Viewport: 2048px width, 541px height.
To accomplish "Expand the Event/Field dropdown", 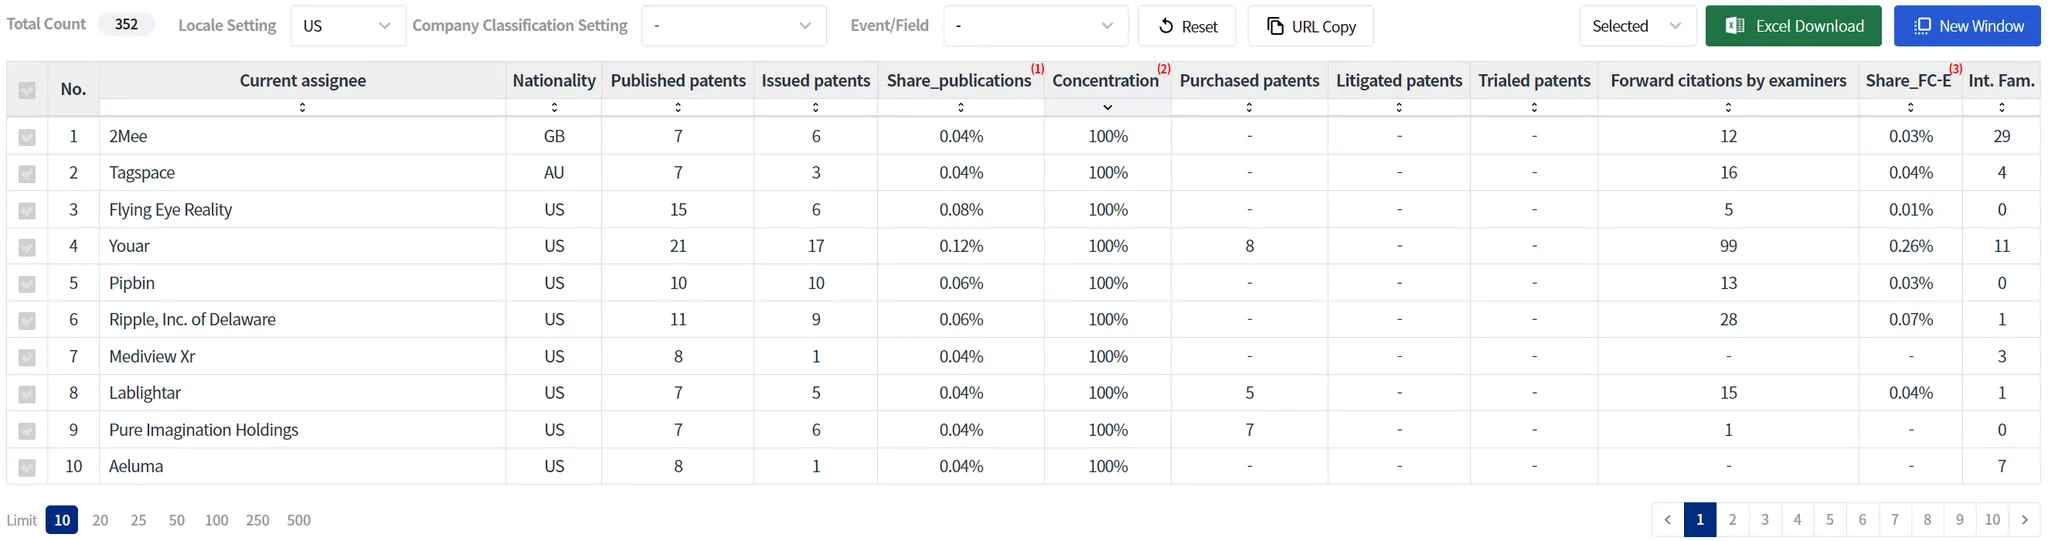I will tap(1035, 26).
